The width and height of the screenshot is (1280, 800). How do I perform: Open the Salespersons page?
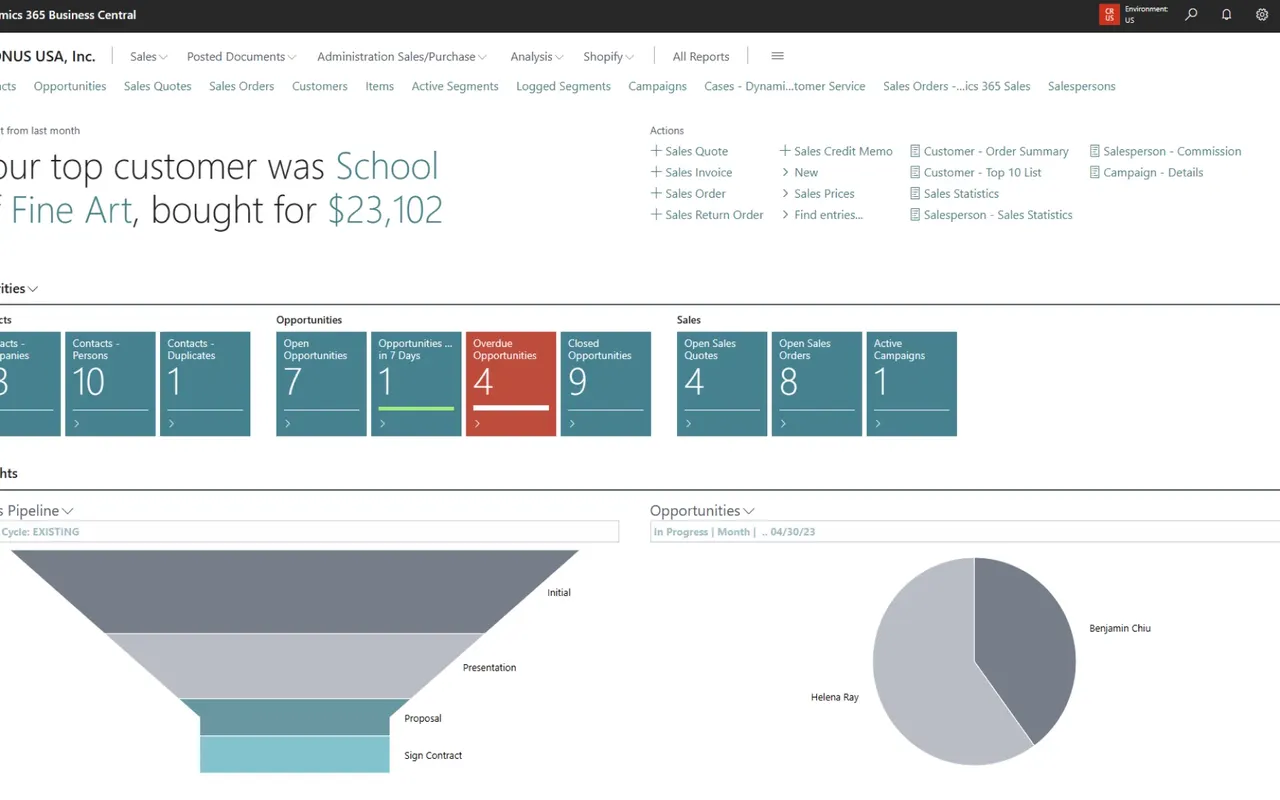point(1082,86)
